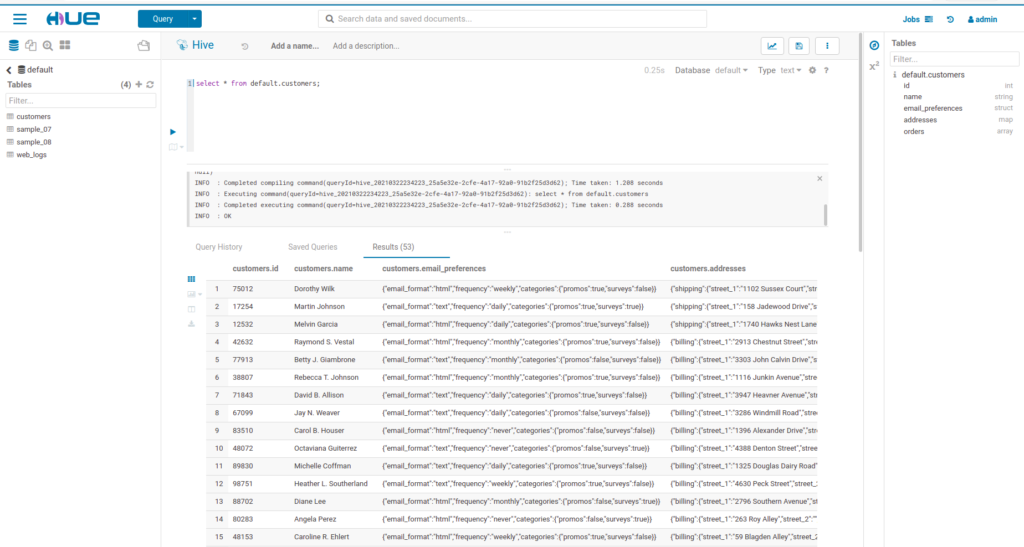This screenshot has height=547, width=1024.
Task: Open the Type text dropdown
Action: (790, 70)
